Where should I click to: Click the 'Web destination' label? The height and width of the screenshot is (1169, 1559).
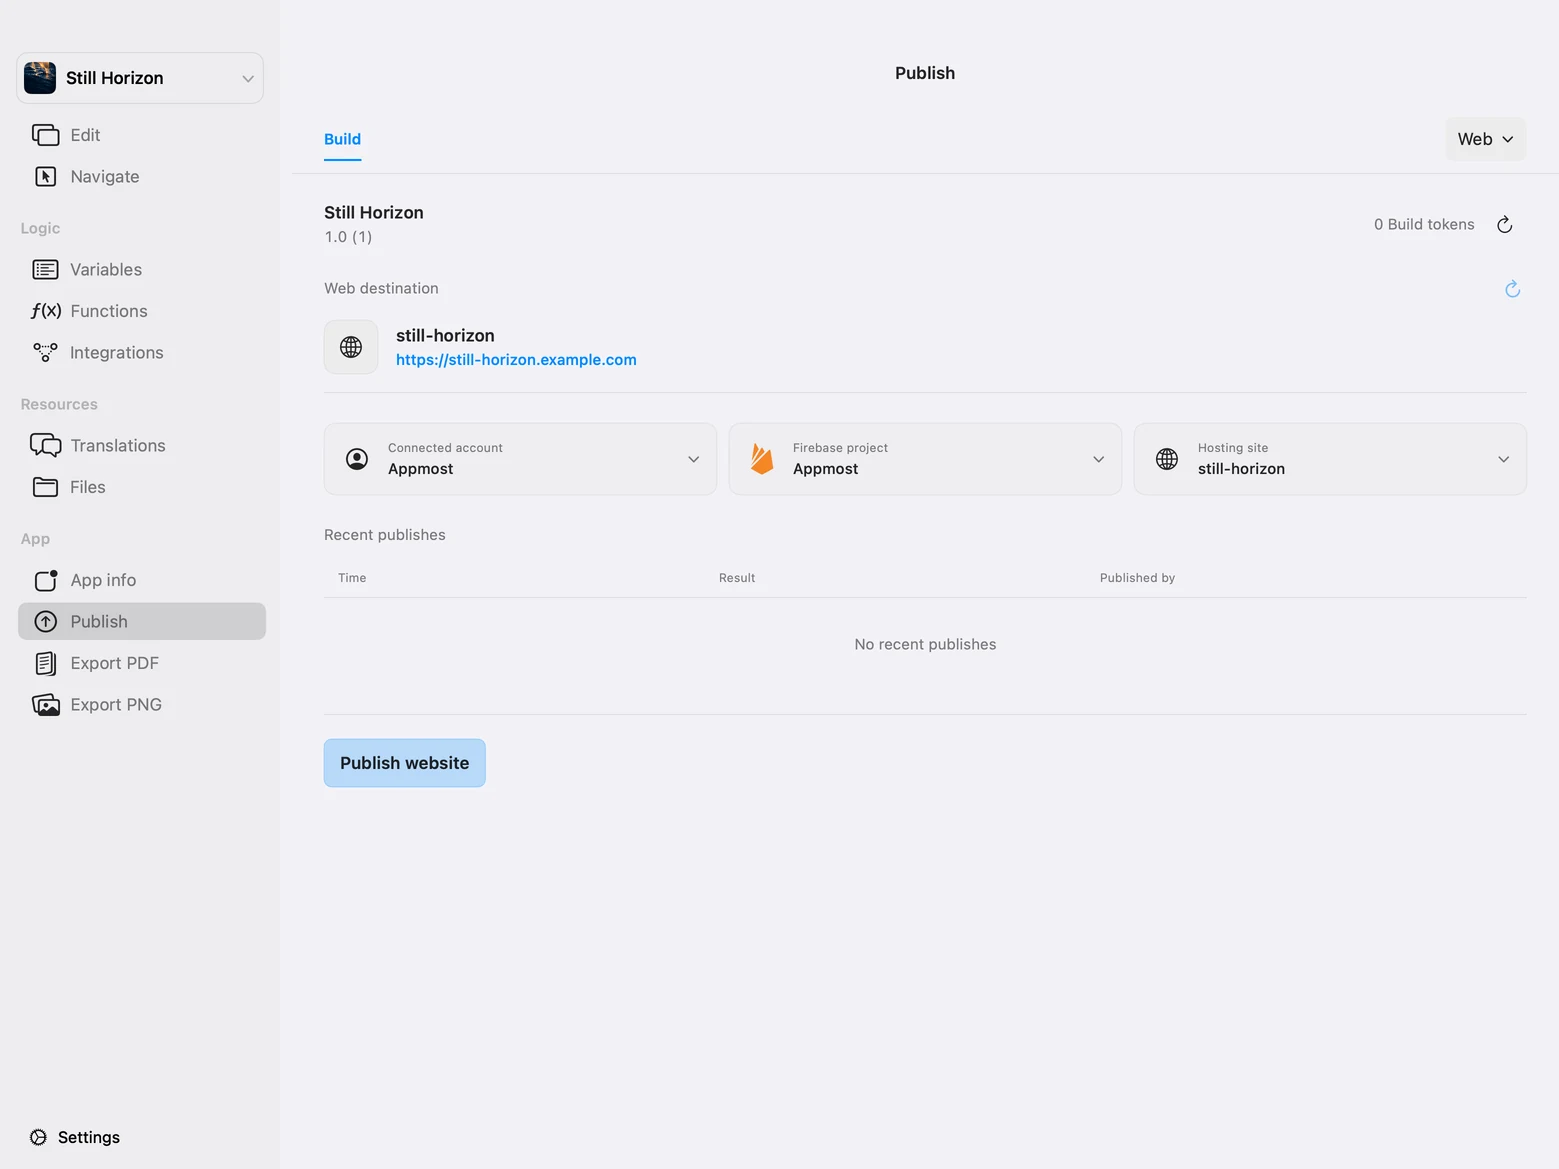pos(381,288)
